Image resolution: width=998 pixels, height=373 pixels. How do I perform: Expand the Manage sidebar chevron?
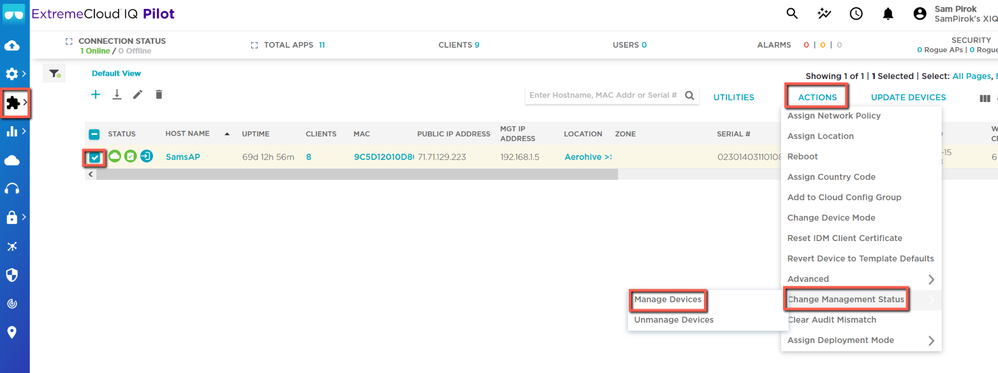click(25, 102)
